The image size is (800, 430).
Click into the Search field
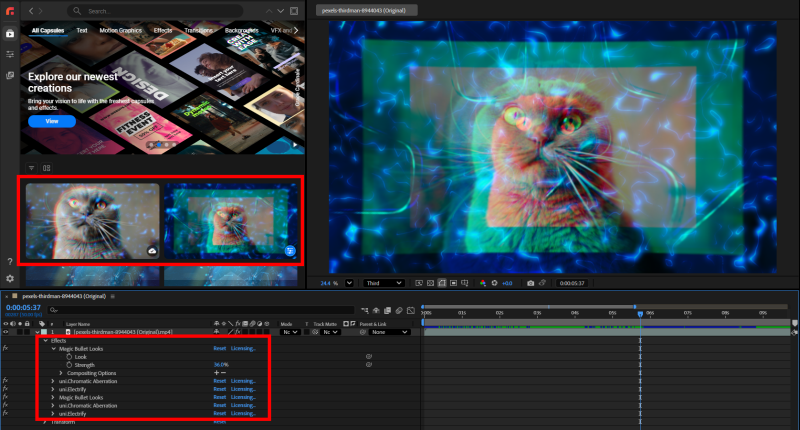(155, 11)
